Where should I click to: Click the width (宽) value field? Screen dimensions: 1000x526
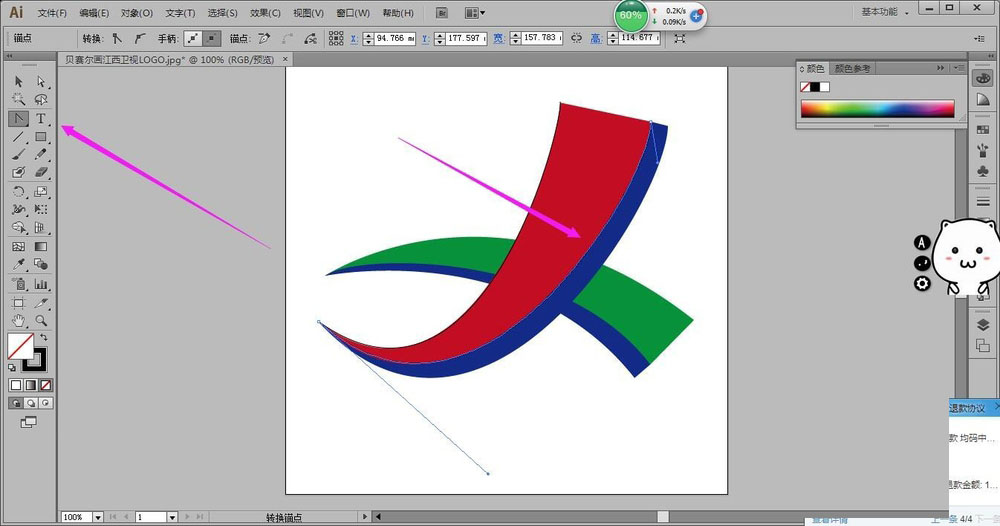pos(542,38)
